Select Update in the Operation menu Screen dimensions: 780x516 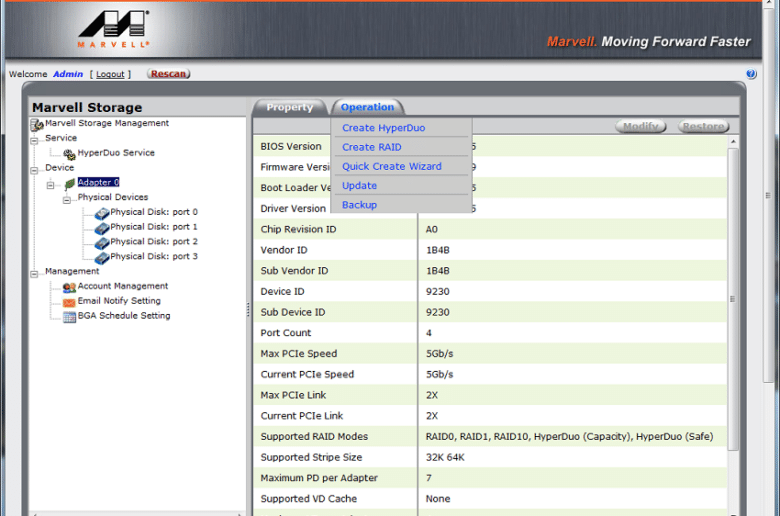pos(359,186)
